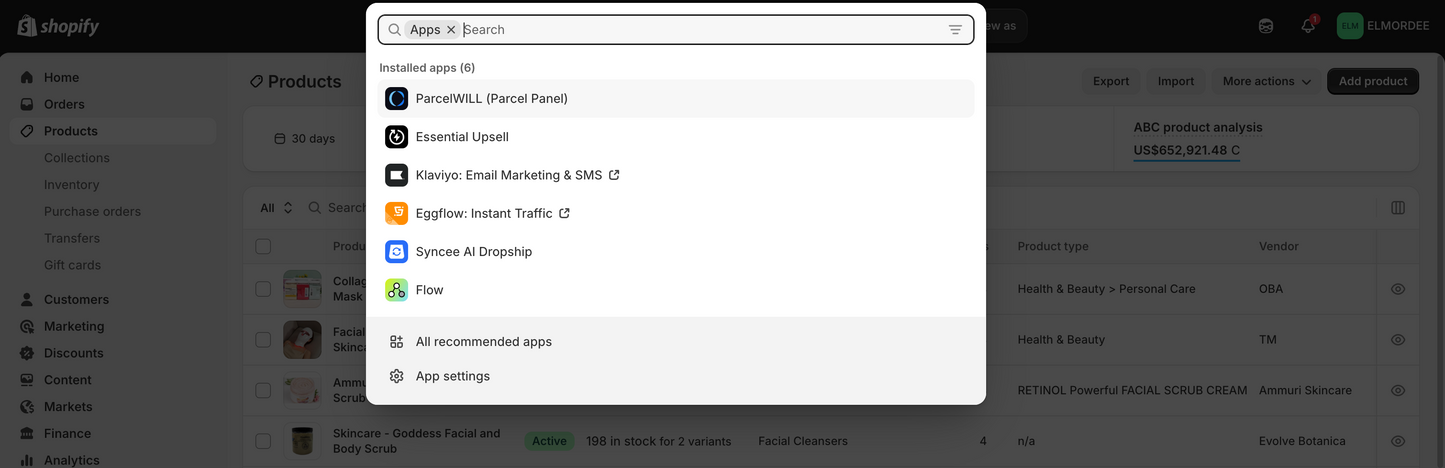
Task: Open the ParcelWILL (Parcel Panel) app icon
Action: pyautogui.click(x=397, y=98)
